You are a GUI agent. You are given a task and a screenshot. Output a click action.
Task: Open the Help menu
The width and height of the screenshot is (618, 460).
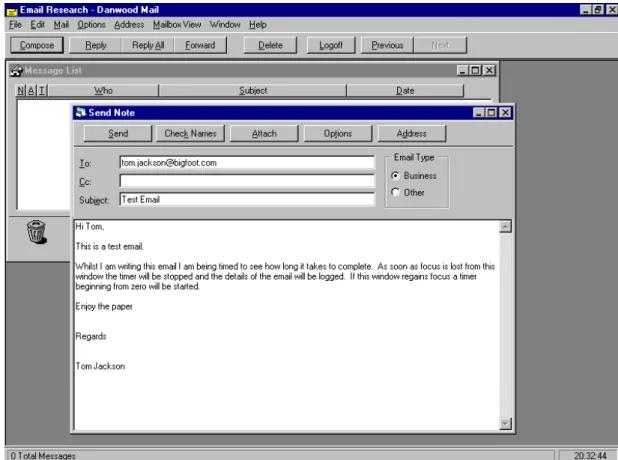coord(258,25)
